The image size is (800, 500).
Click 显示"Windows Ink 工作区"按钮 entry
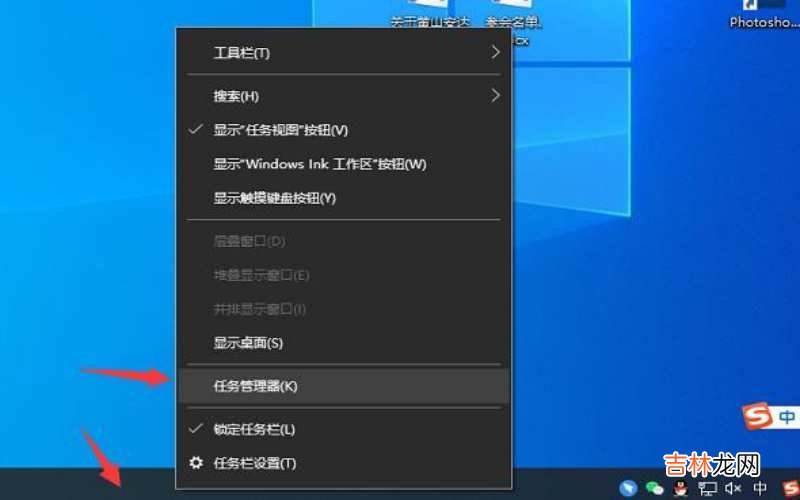tap(319, 164)
